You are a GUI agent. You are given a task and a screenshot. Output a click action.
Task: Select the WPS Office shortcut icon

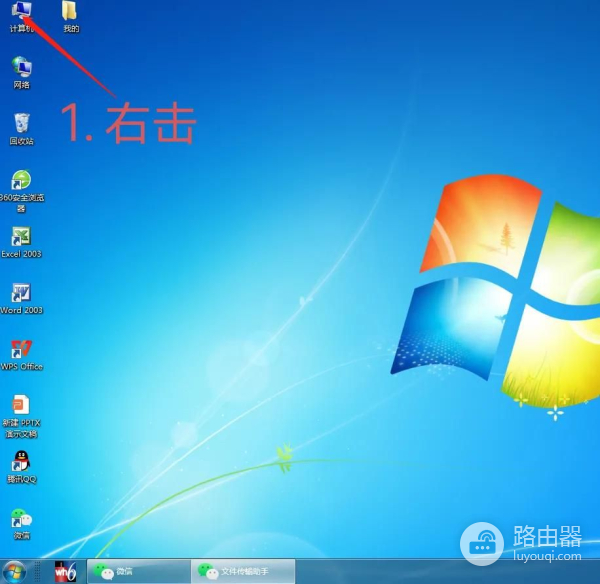pyautogui.click(x=21, y=349)
